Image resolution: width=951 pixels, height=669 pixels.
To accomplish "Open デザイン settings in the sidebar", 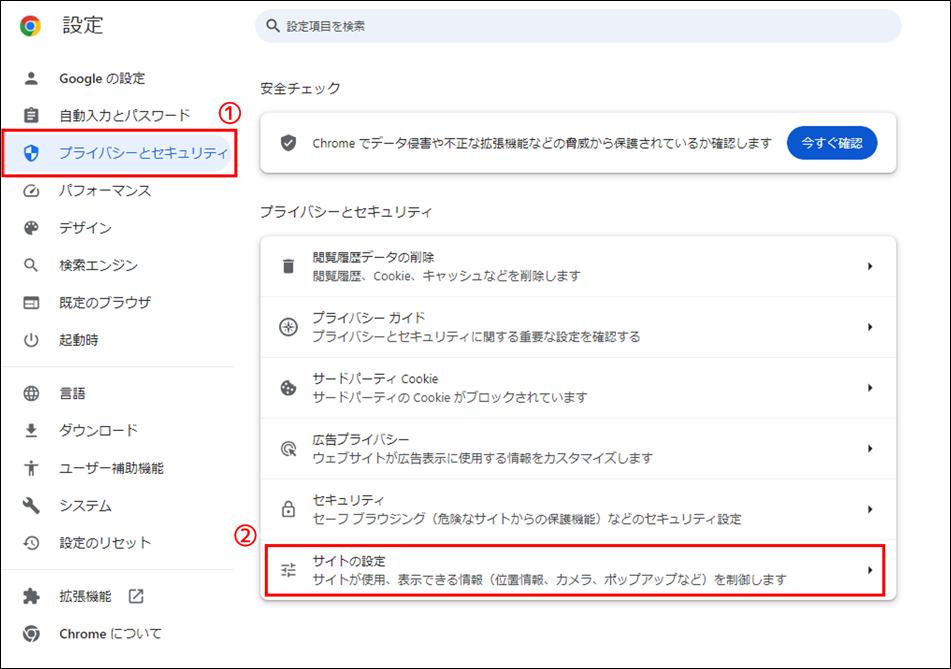I will (86, 228).
